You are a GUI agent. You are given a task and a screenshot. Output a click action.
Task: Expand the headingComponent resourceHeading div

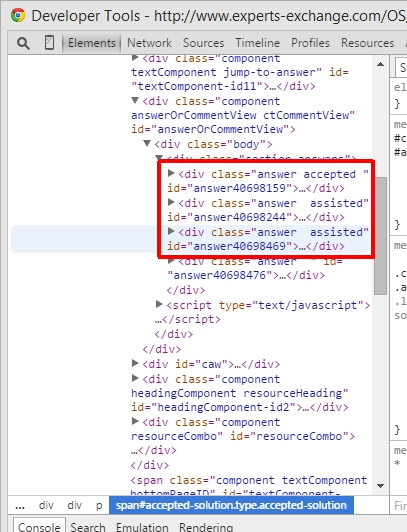pyautogui.click(x=135, y=378)
